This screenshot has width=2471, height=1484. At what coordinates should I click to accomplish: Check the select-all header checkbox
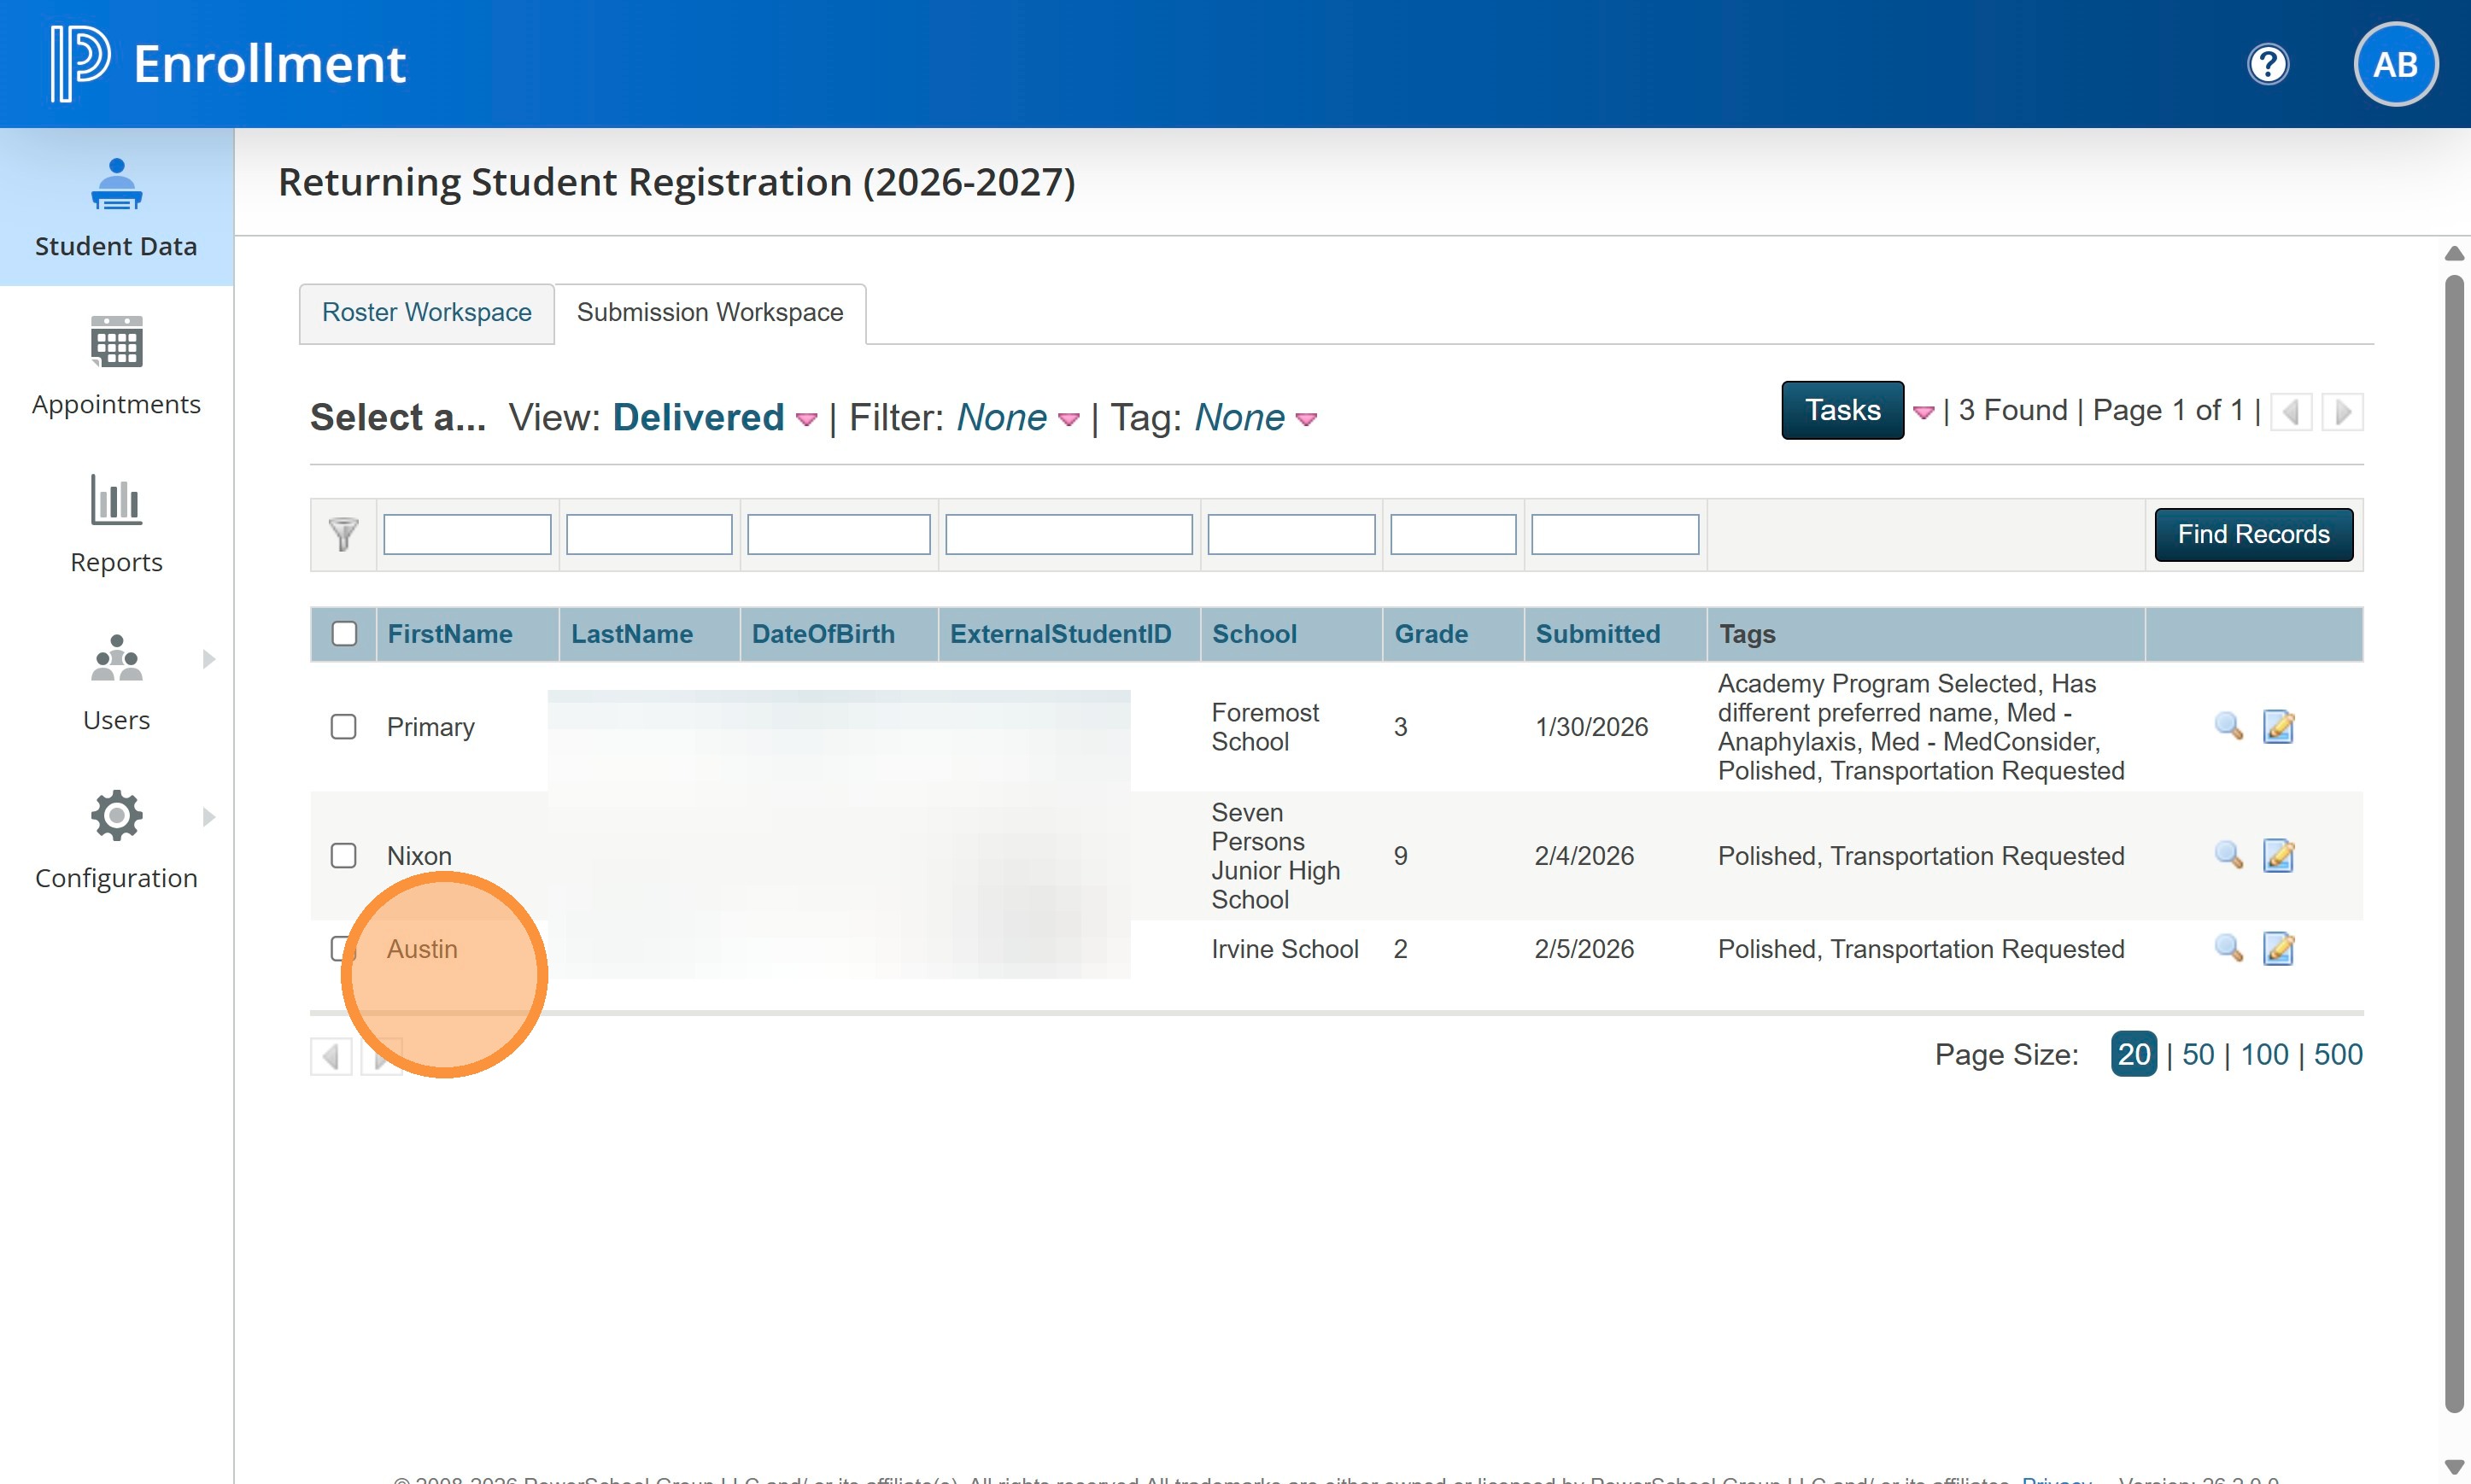click(344, 634)
